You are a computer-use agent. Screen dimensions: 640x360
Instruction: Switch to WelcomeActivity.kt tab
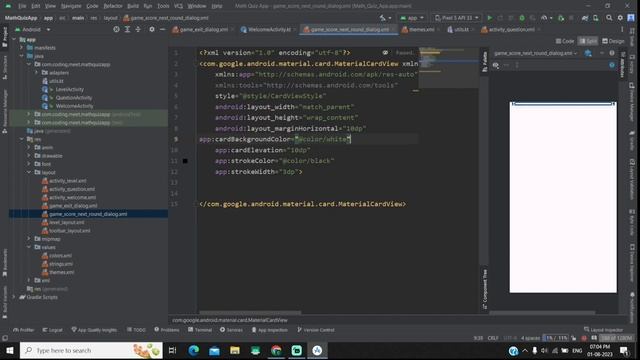269,29
